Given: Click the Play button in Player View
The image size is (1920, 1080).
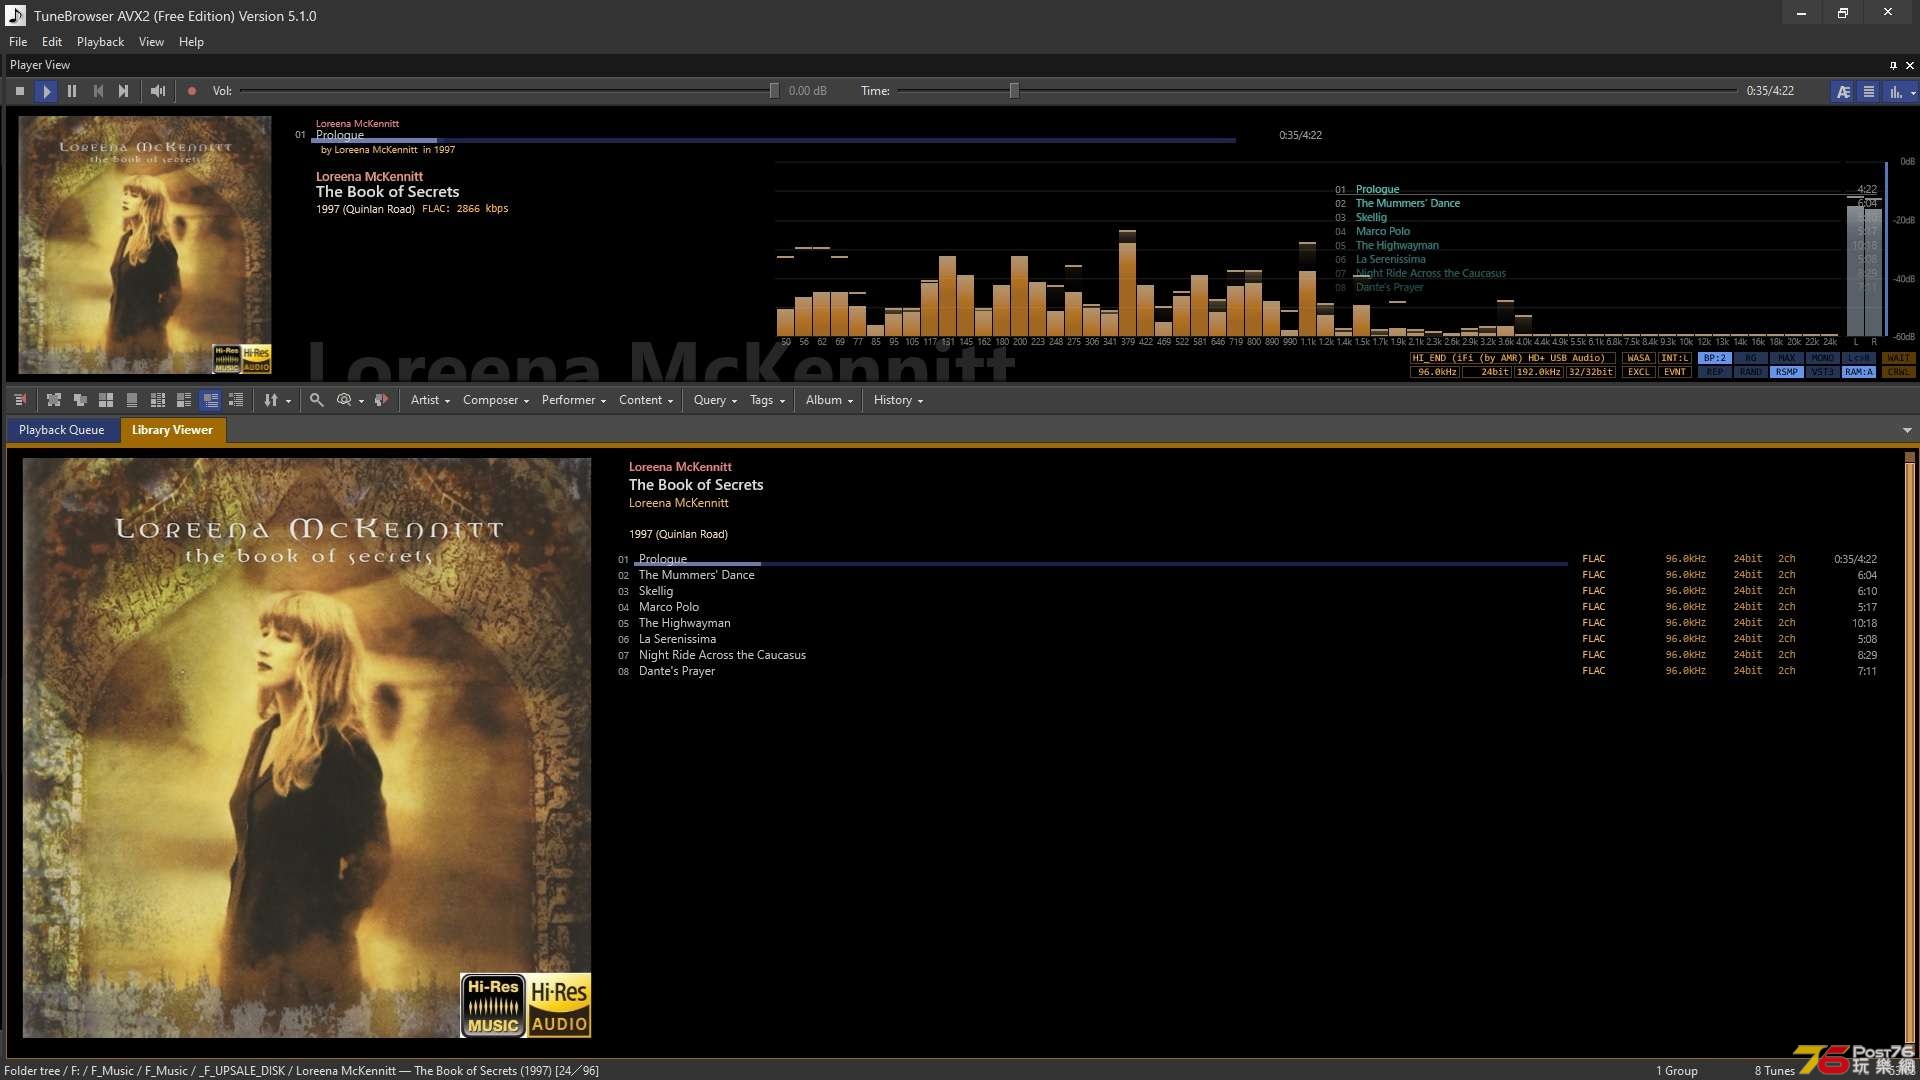Looking at the screenshot, I should (x=46, y=91).
